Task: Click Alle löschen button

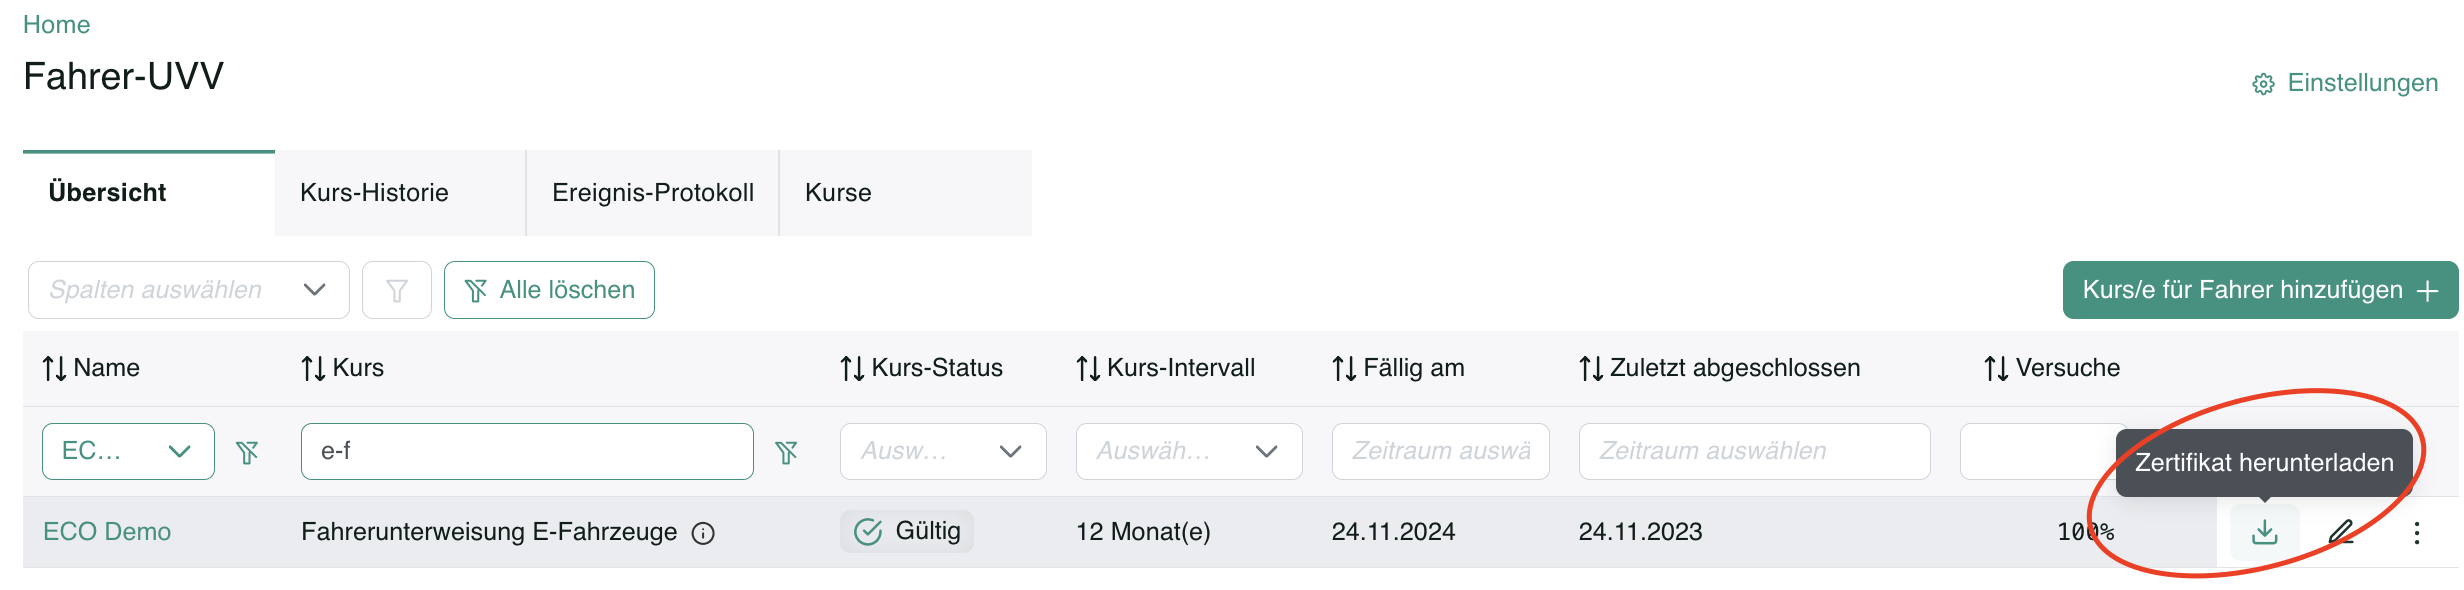Action: click(549, 290)
